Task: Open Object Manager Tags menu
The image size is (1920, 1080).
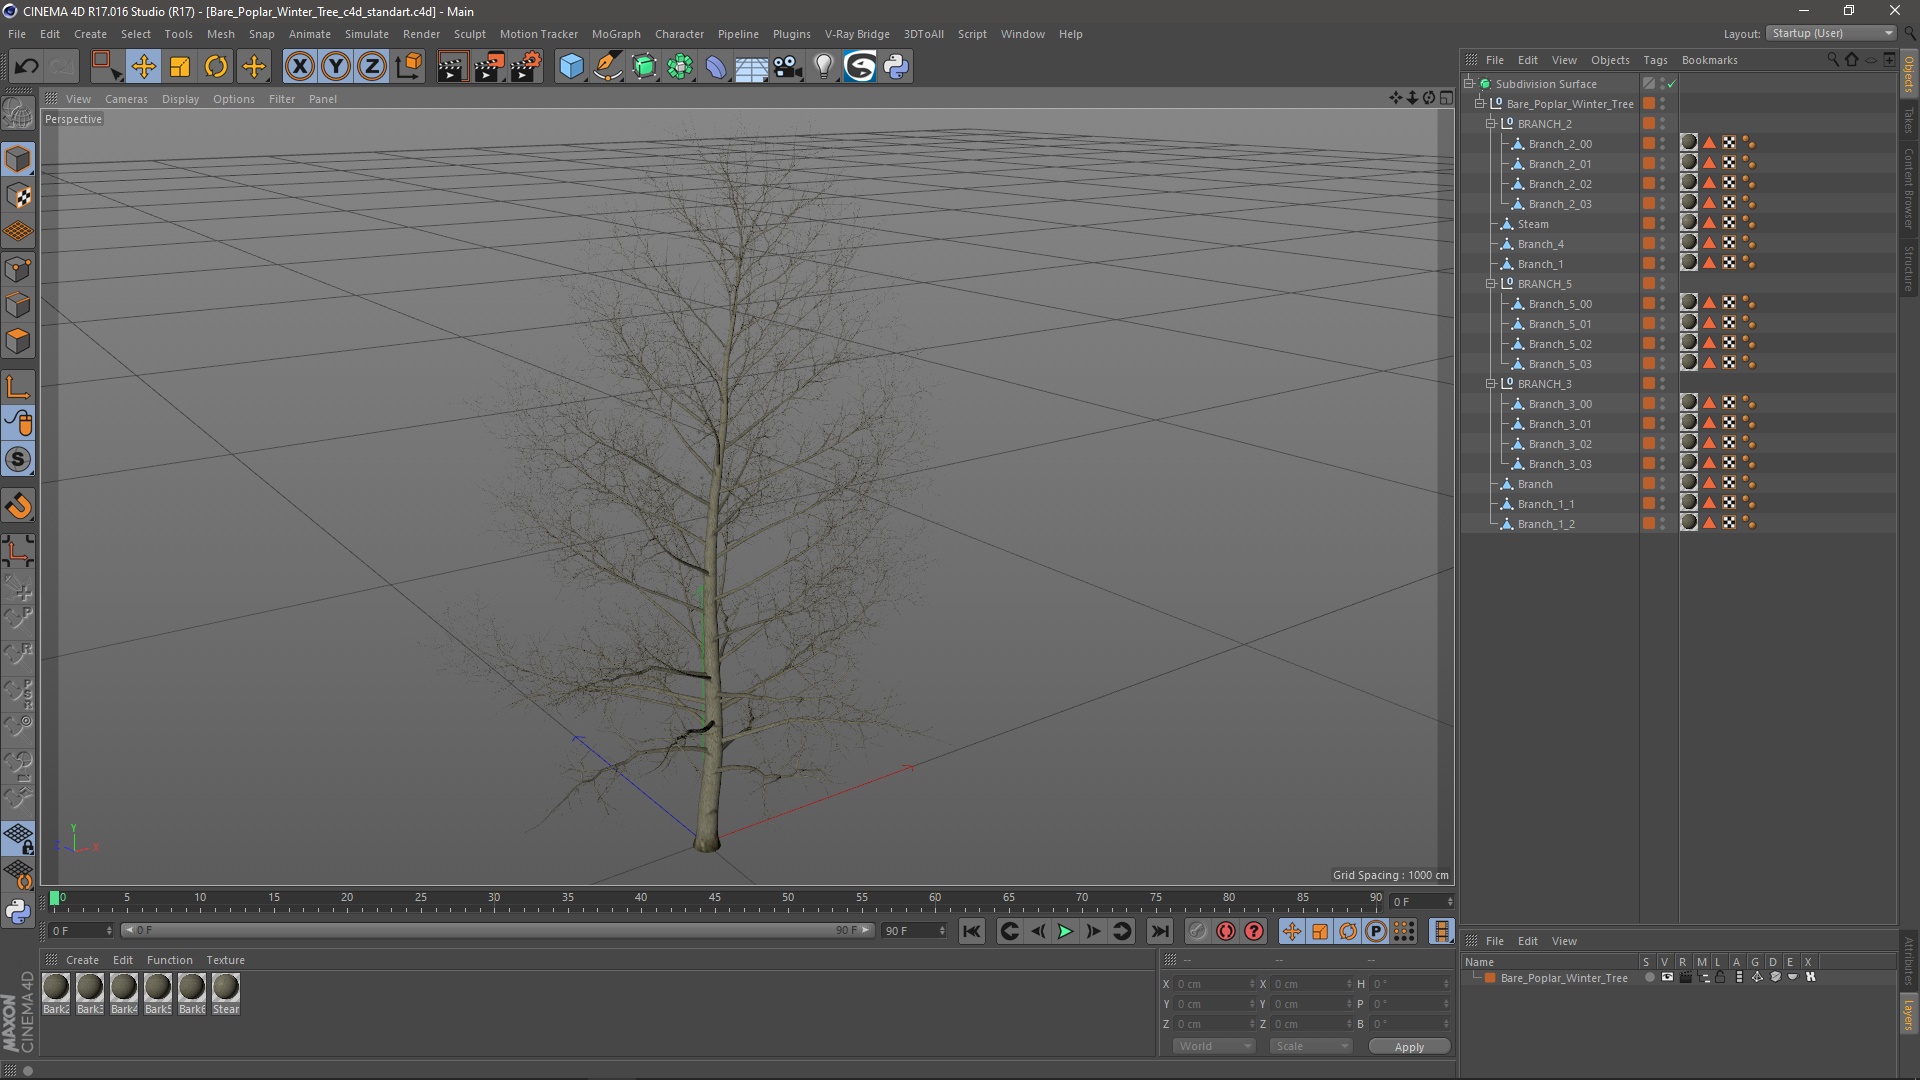Action: click(x=1655, y=60)
